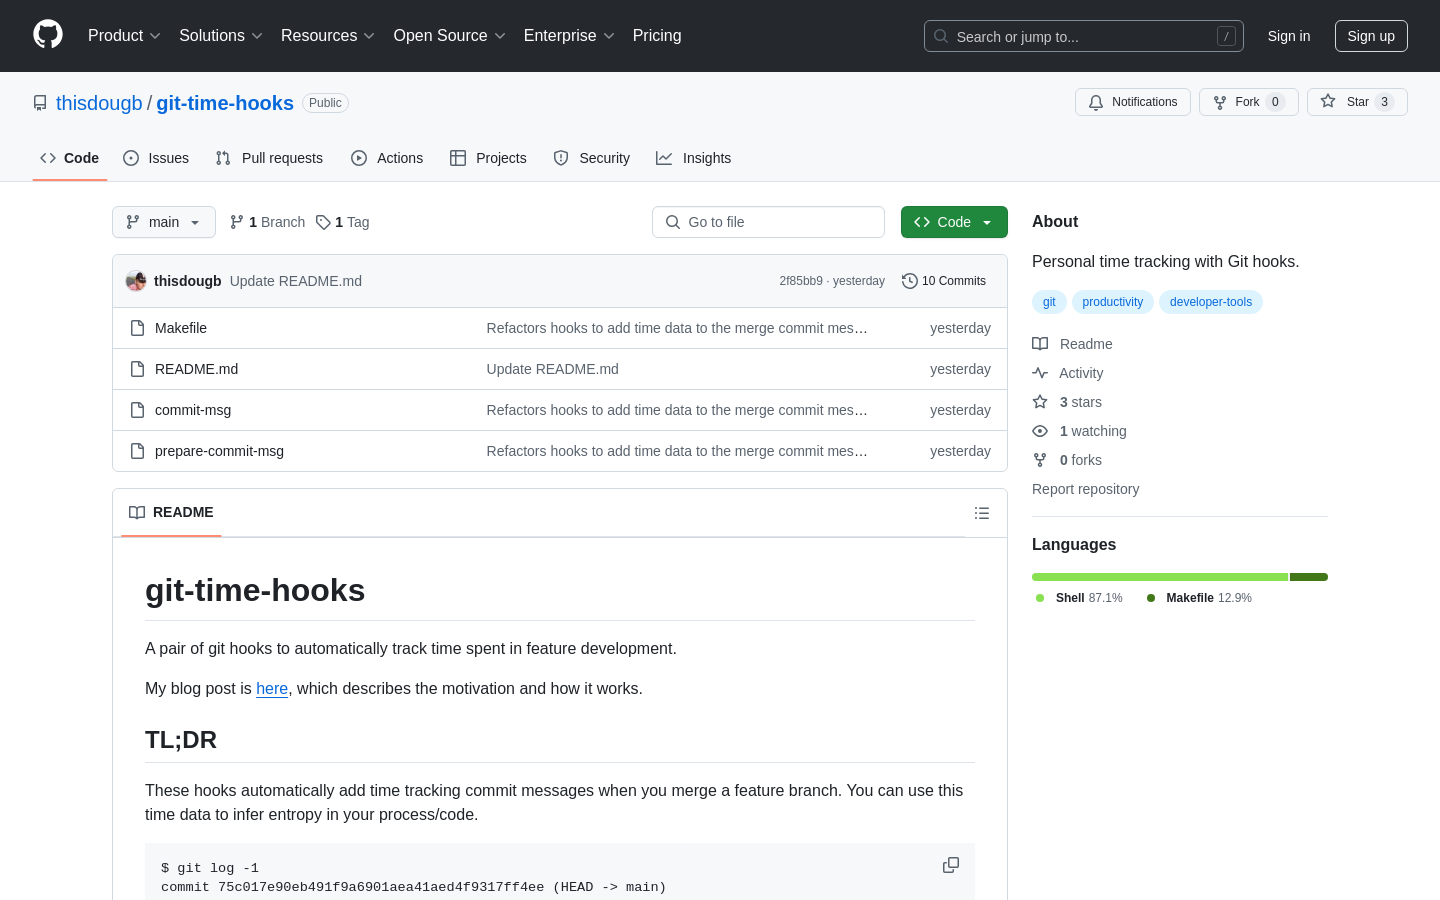Click the thisdougb avatar in commit bar
This screenshot has width=1440, height=900.
tap(136, 281)
